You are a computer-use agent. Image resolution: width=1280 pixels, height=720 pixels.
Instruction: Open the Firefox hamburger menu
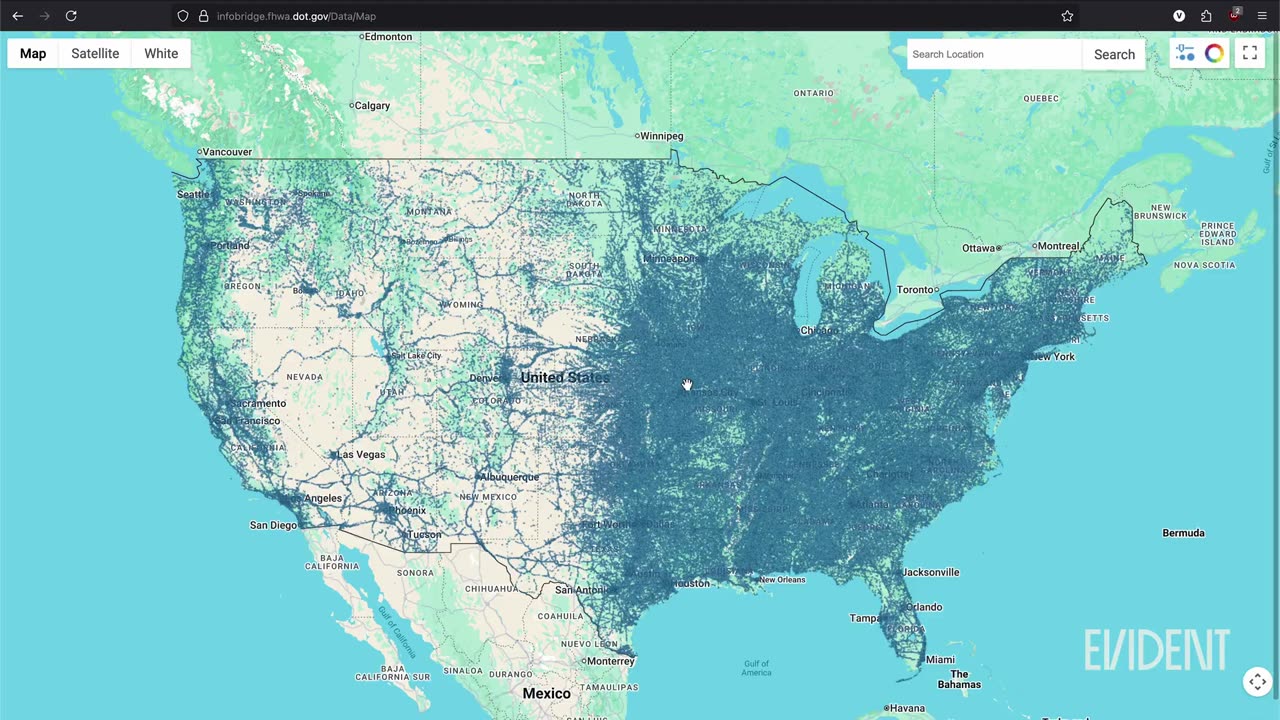pos(1262,16)
